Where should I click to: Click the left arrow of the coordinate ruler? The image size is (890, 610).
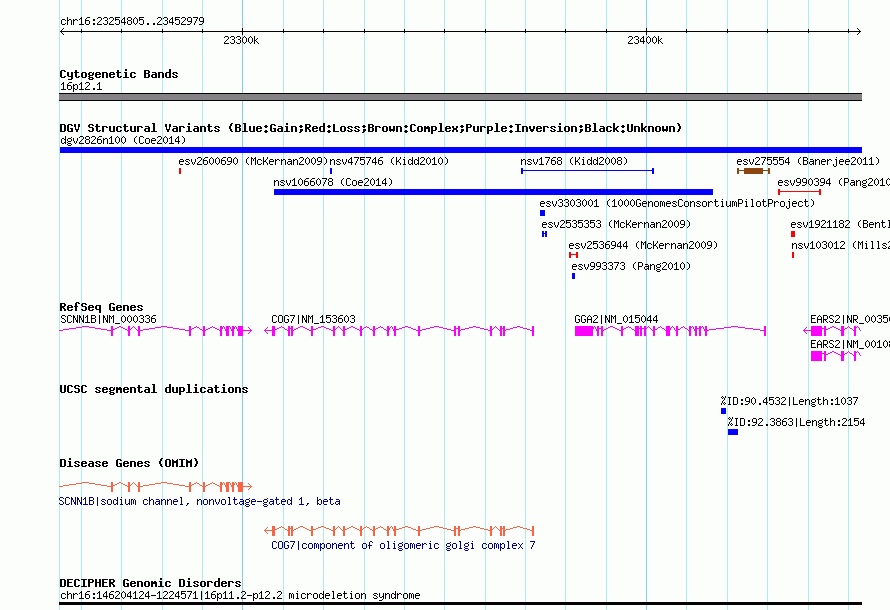[63, 32]
